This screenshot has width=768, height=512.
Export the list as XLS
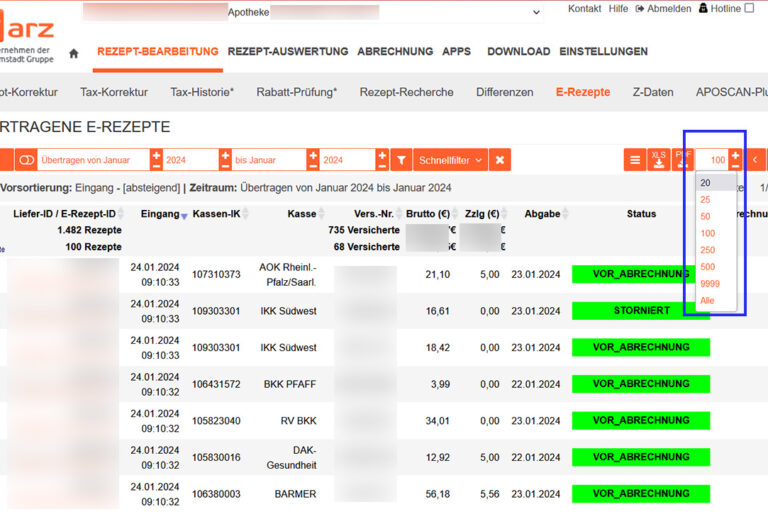(658, 160)
